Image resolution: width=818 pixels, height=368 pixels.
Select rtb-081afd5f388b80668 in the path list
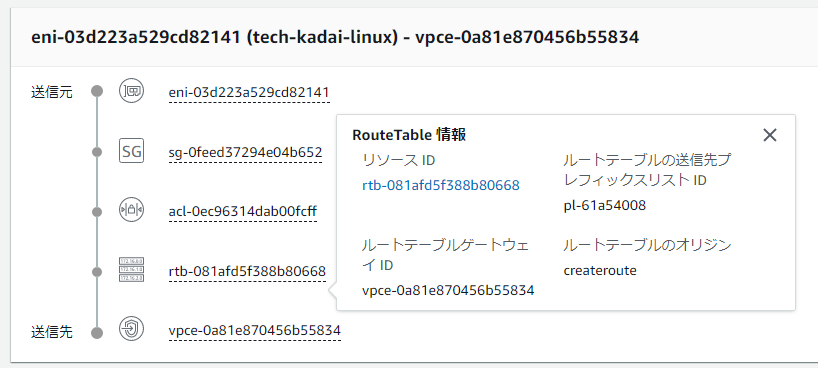click(x=247, y=271)
